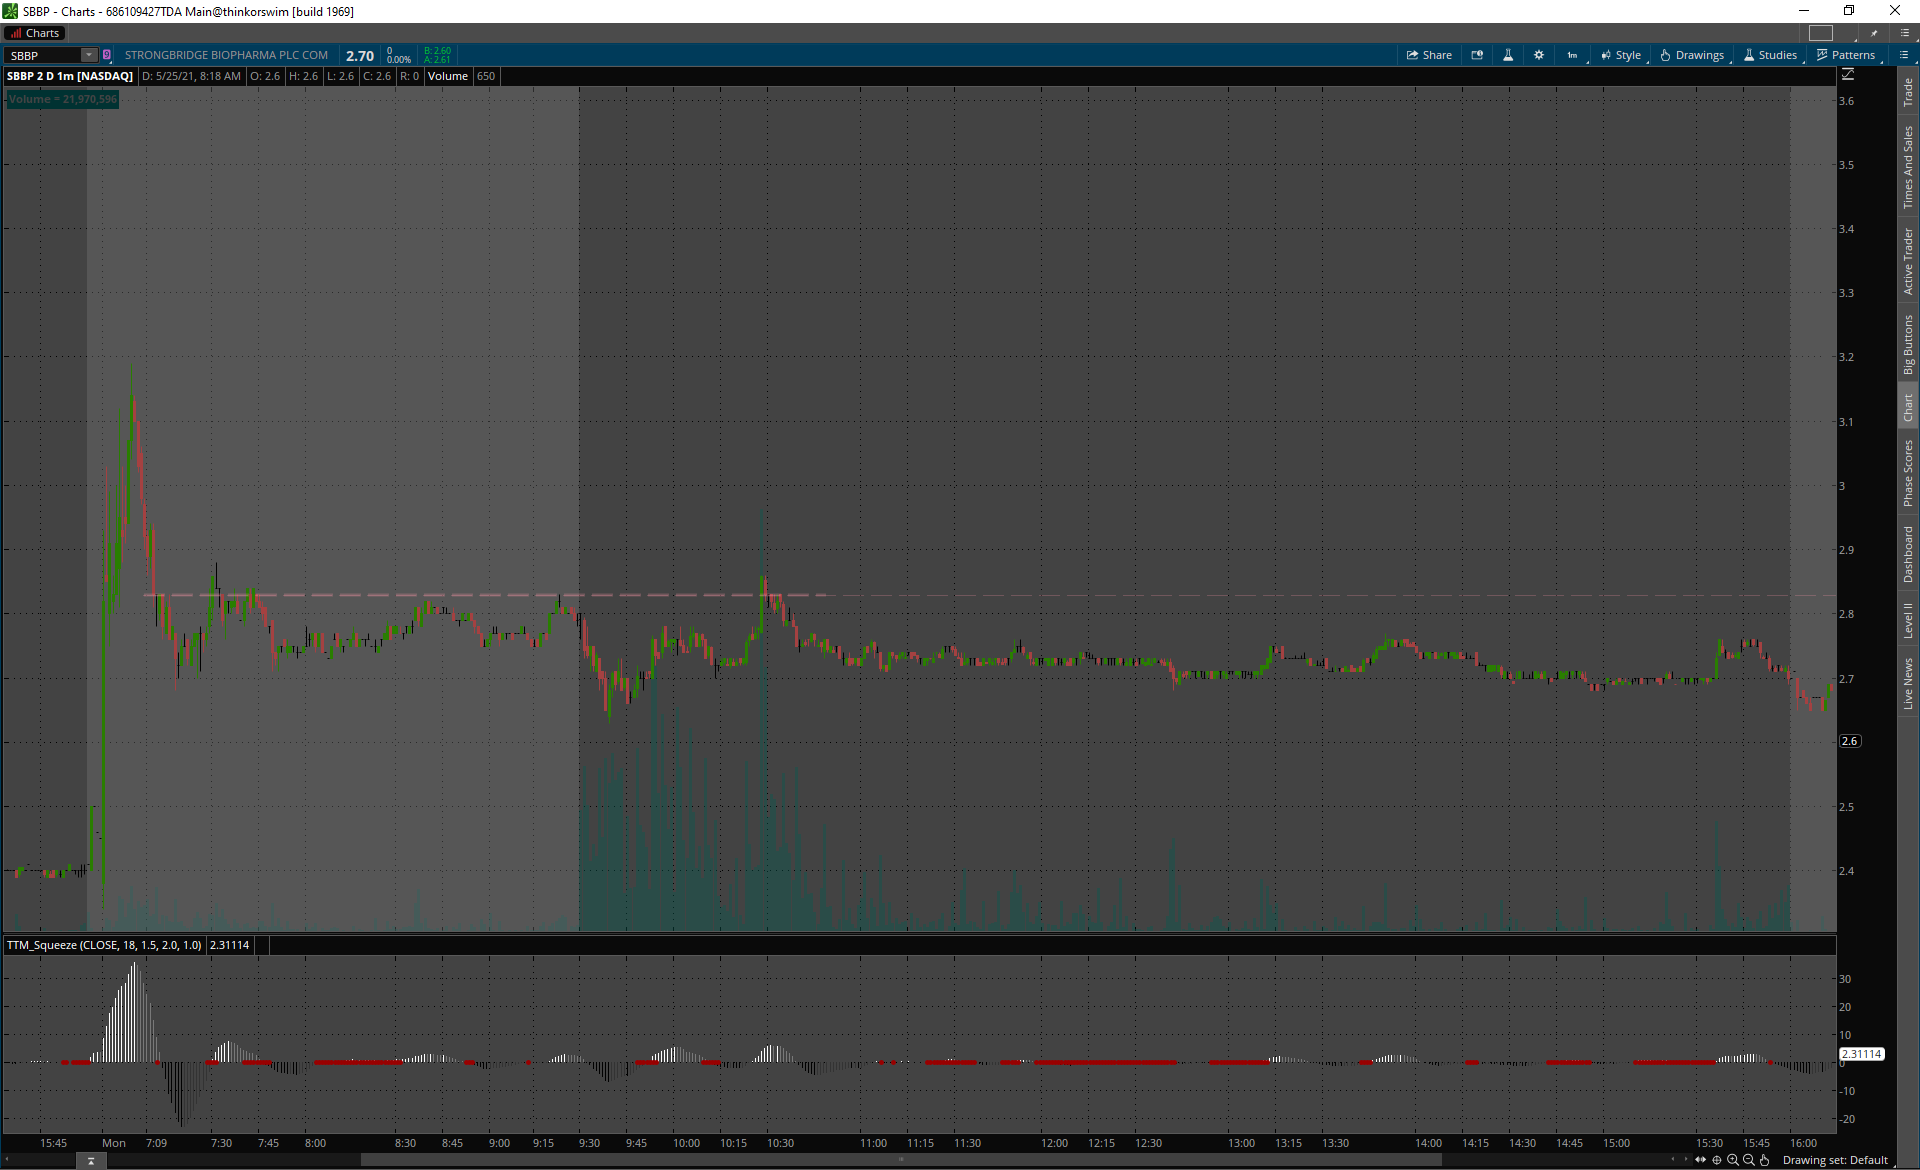Open the Style dropdown menu
The width and height of the screenshot is (1920, 1170).
point(1621,55)
